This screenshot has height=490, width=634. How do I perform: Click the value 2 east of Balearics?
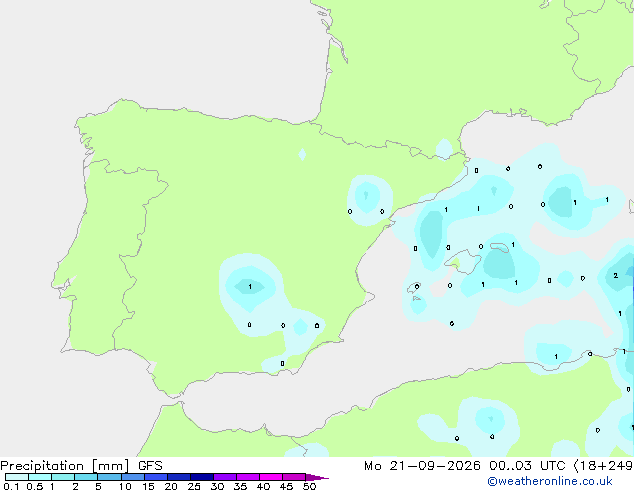coord(615,275)
